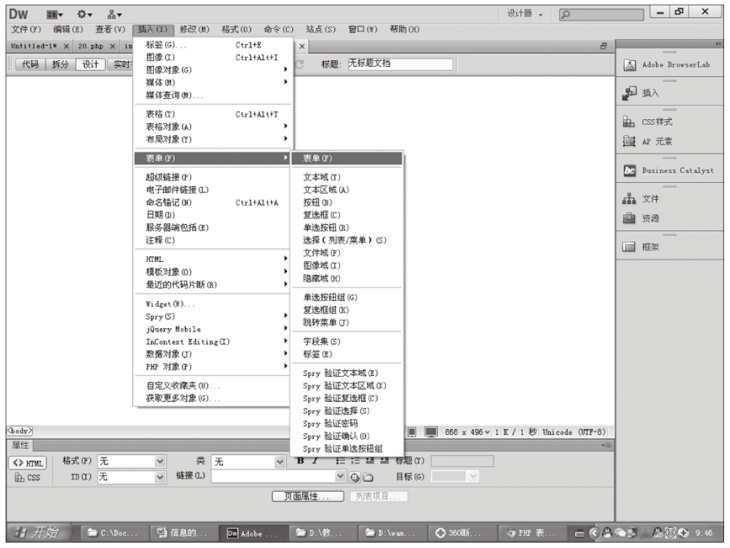Open the Business Catalyst panel
This screenshot has height=548, width=730.
pyautogui.click(x=669, y=170)
